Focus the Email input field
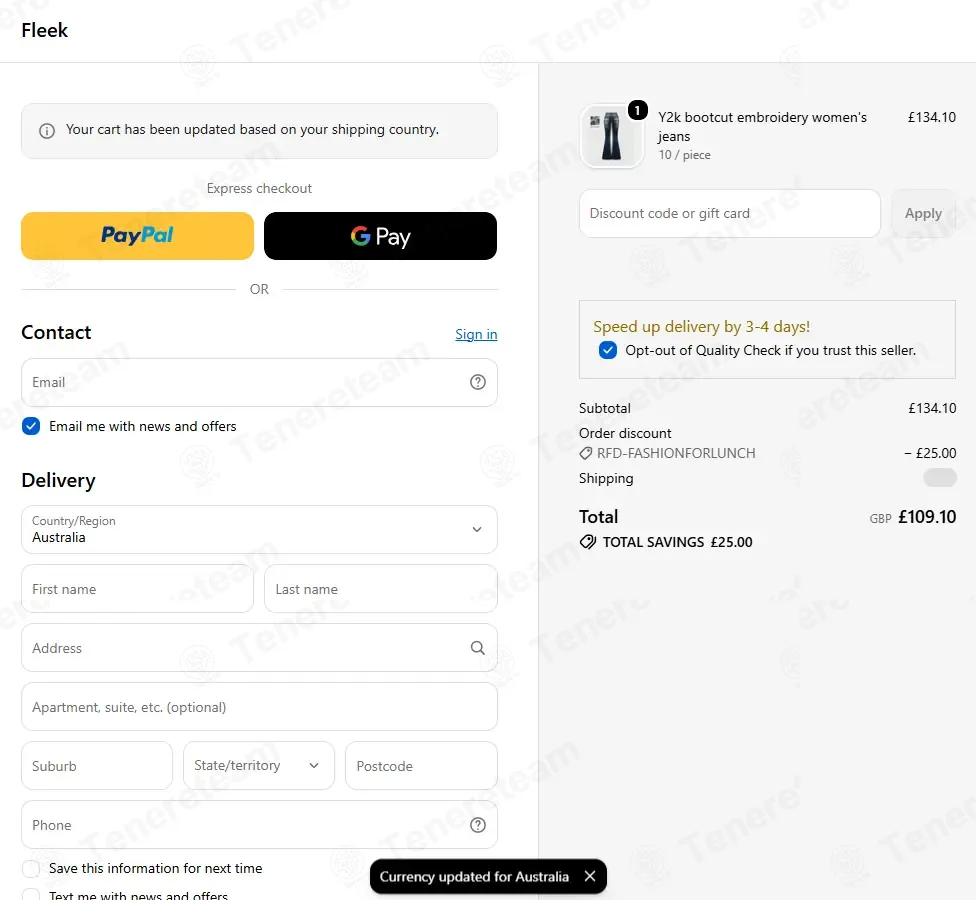The height and width of the screenshot is (900, 976). (260, 382)
